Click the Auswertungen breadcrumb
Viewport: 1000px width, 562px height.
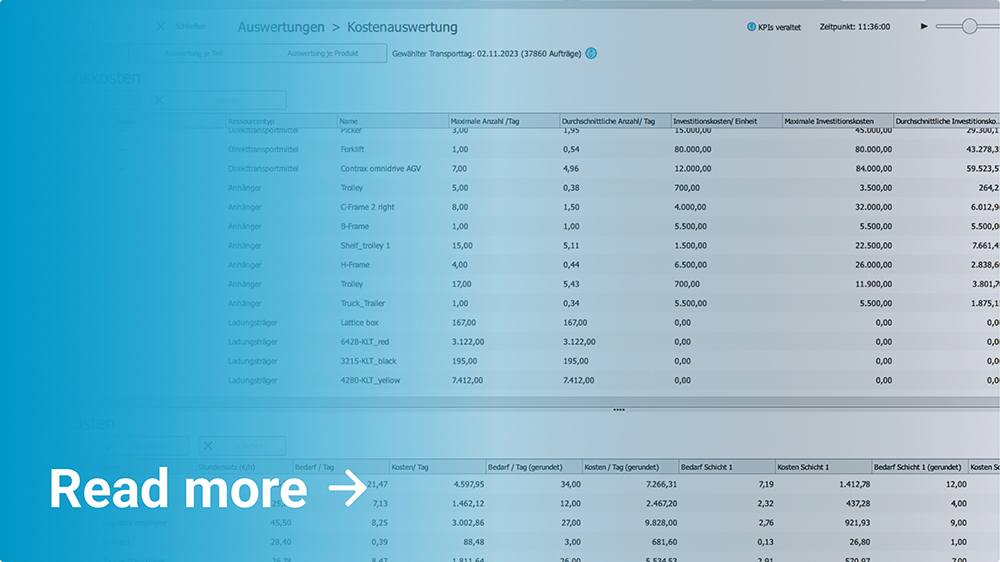pos(281,27)
